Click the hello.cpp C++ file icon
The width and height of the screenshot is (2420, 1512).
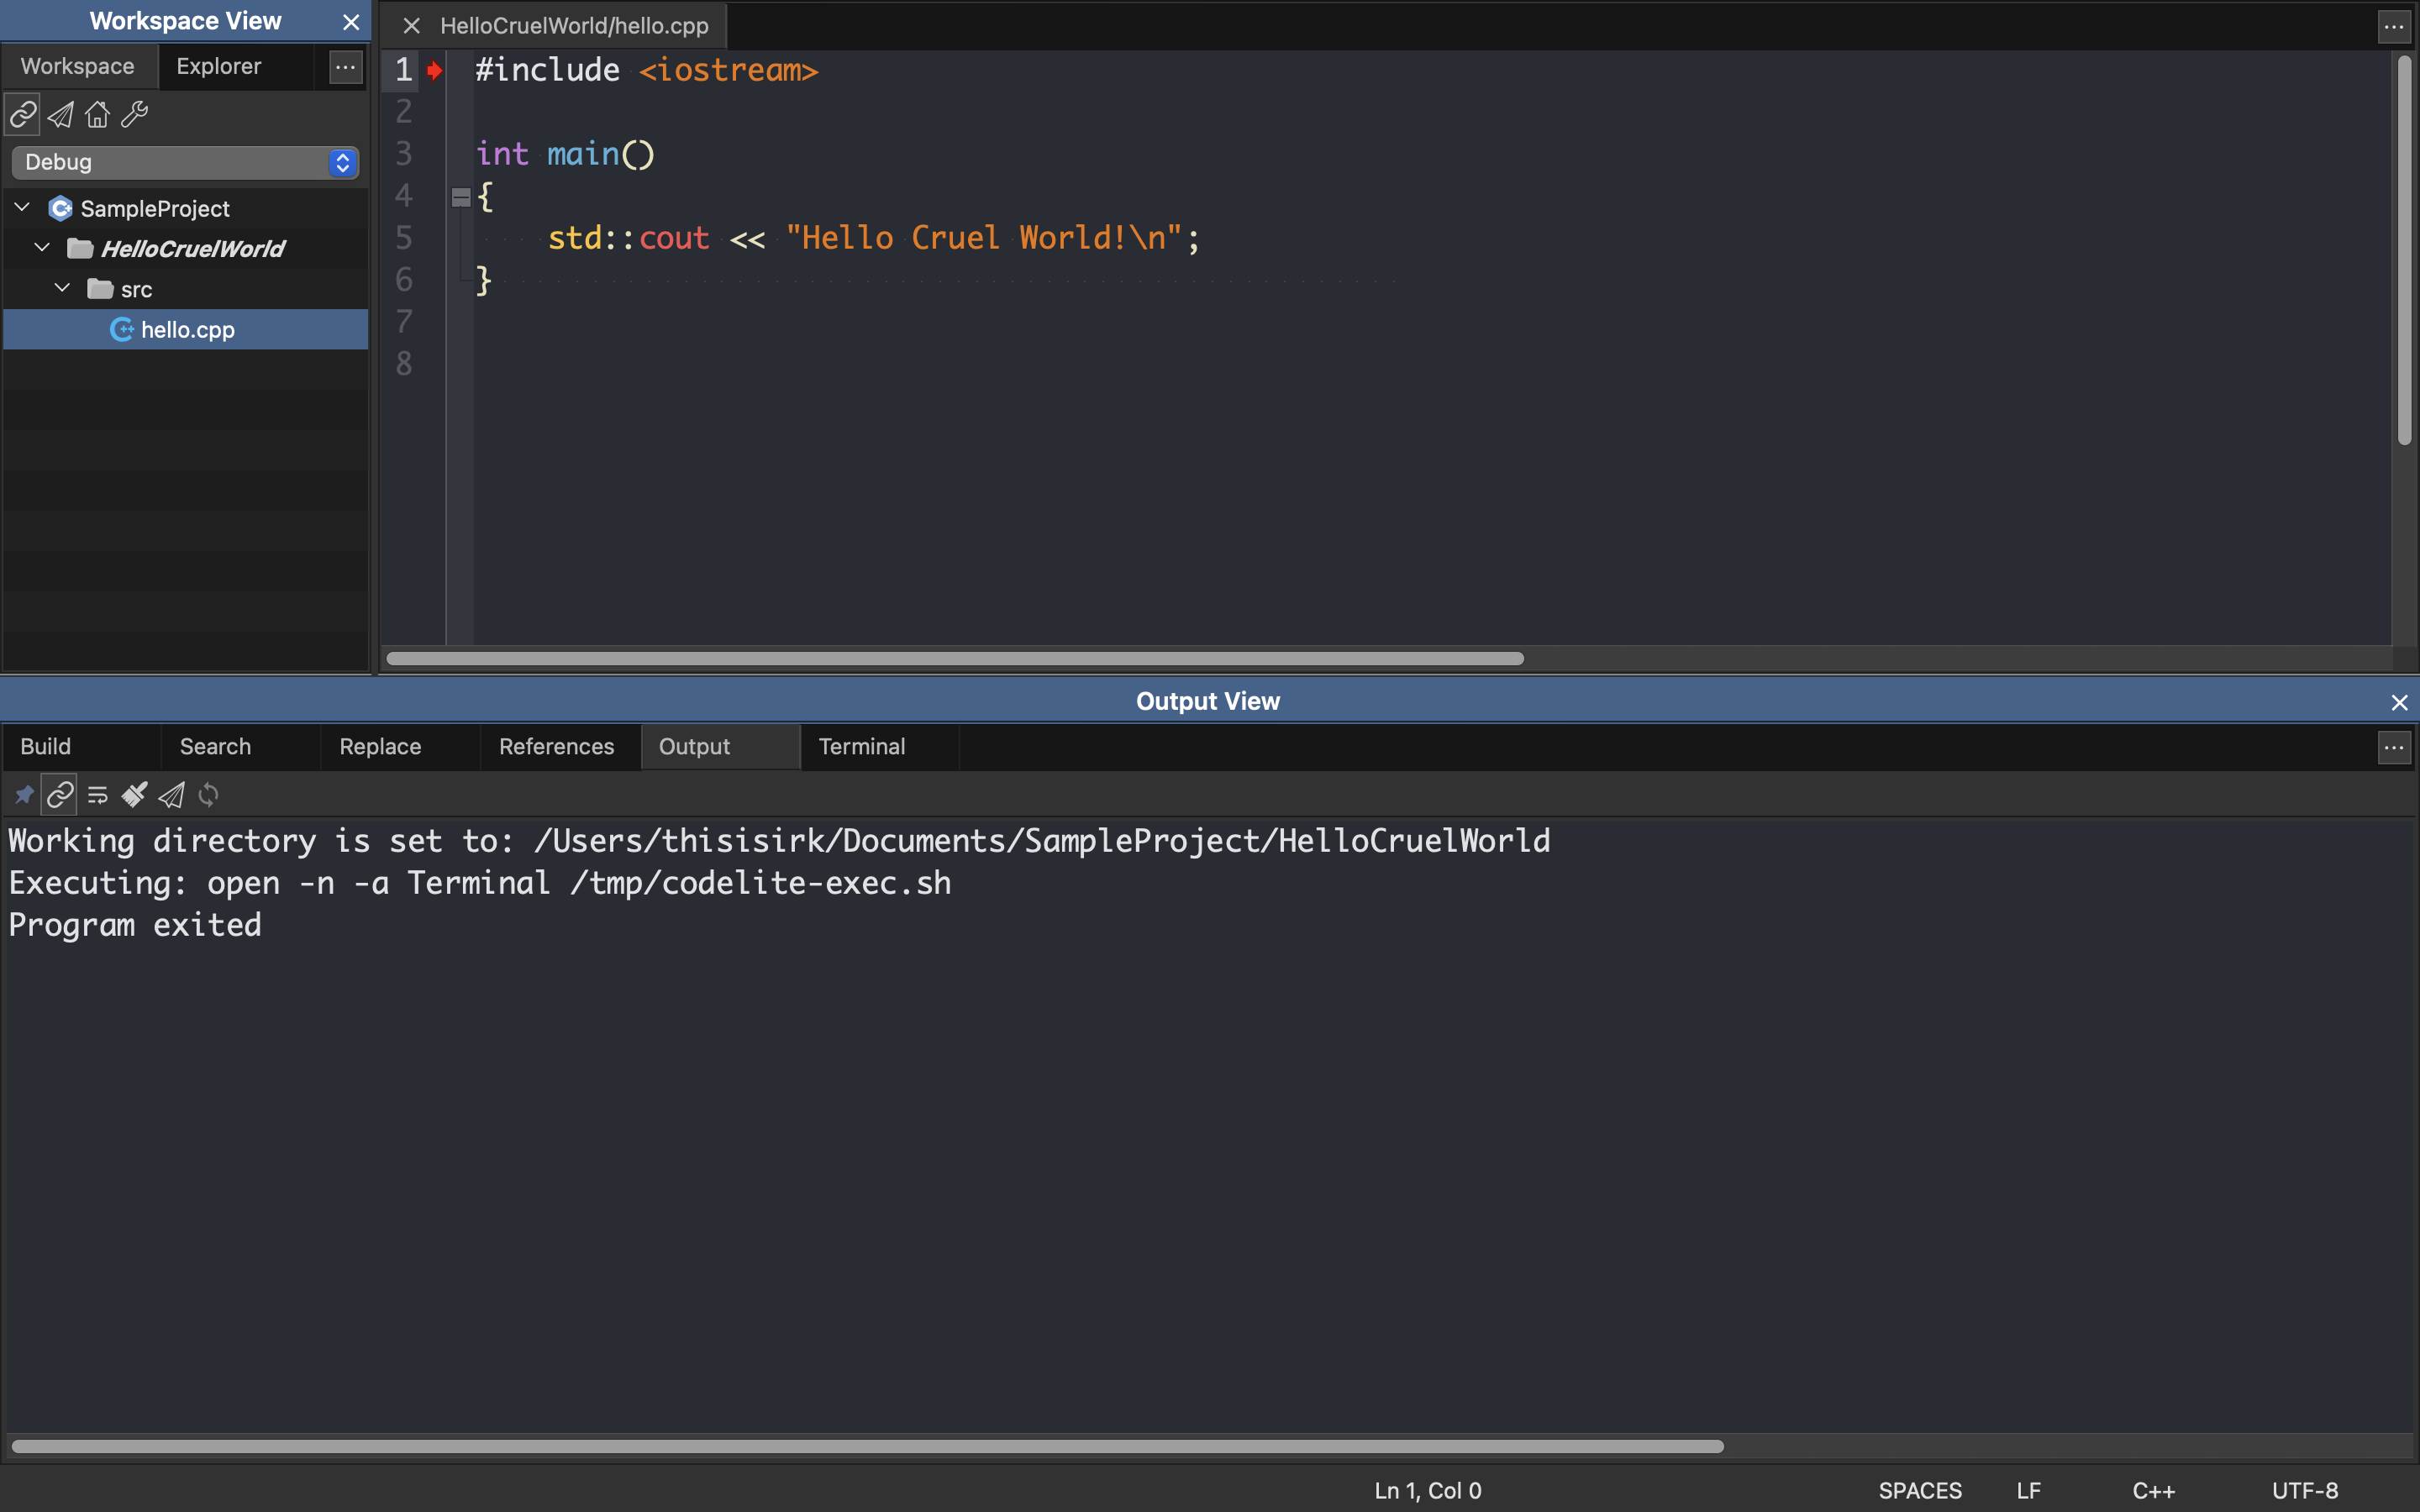click(121, 330)
